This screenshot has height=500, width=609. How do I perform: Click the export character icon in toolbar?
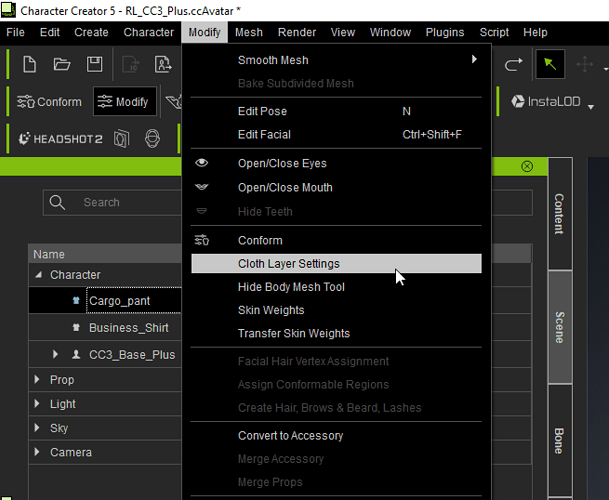coord(163,64)
